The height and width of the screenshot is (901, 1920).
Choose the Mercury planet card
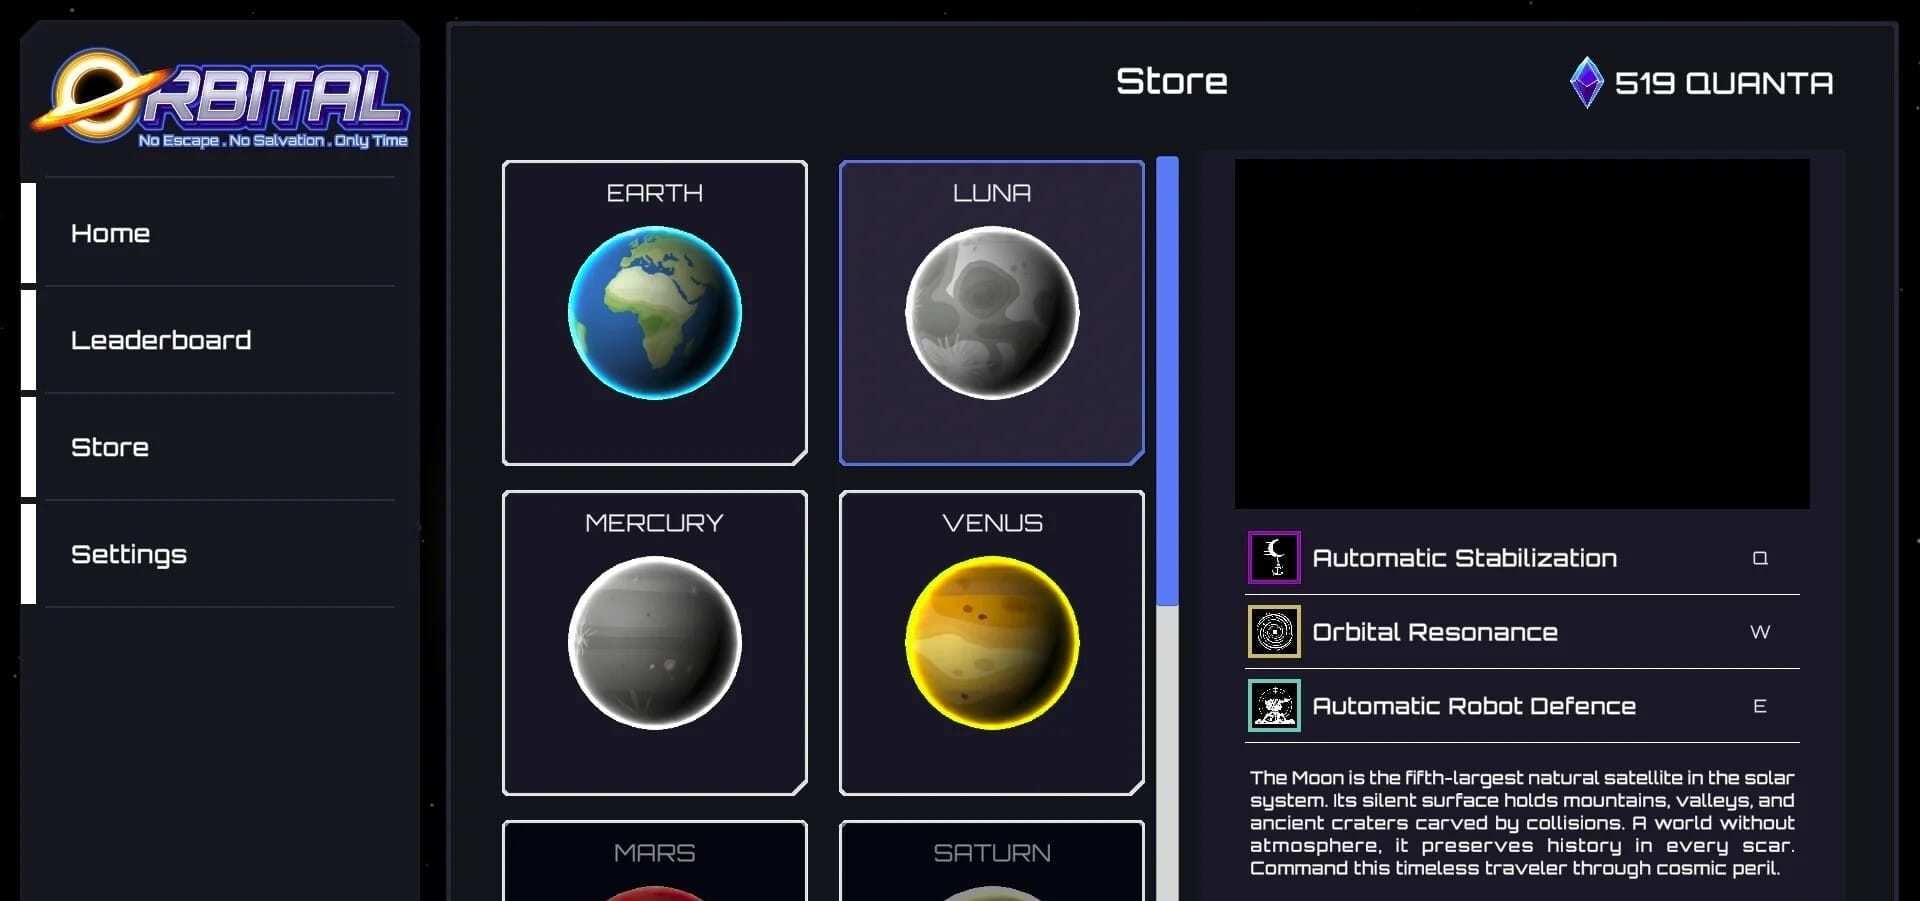(x=654, y=643)
